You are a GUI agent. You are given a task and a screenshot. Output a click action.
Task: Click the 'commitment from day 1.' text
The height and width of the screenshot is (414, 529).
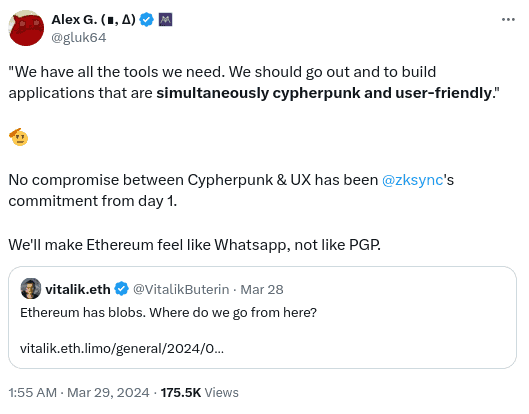point(93,201)
